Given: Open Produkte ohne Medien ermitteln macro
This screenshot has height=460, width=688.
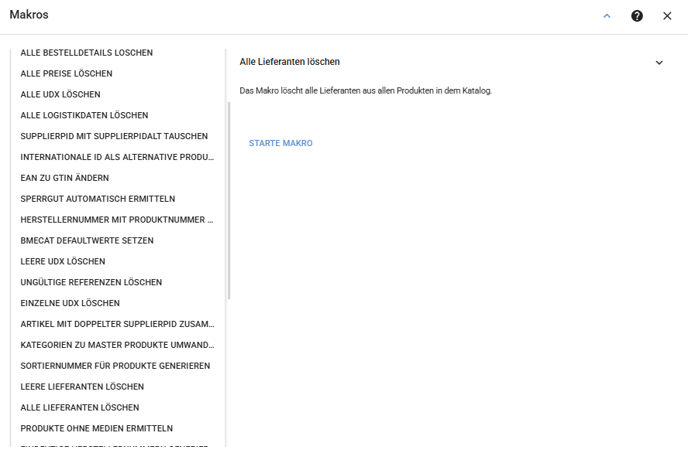Looking at the screenshot, I should pyautogui.click(x=96, y=429).
